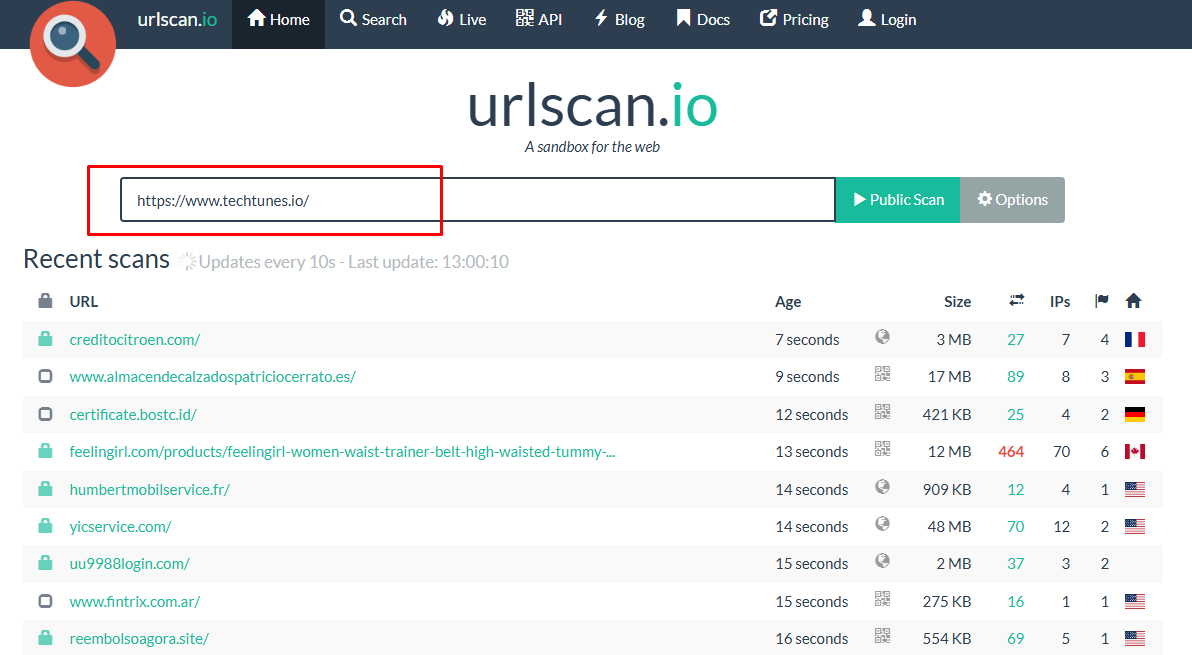Viewport: 1192px width, 655px height.
Task: Click the globe icon beside creditocitroen.com
Action: pos(883,338)
